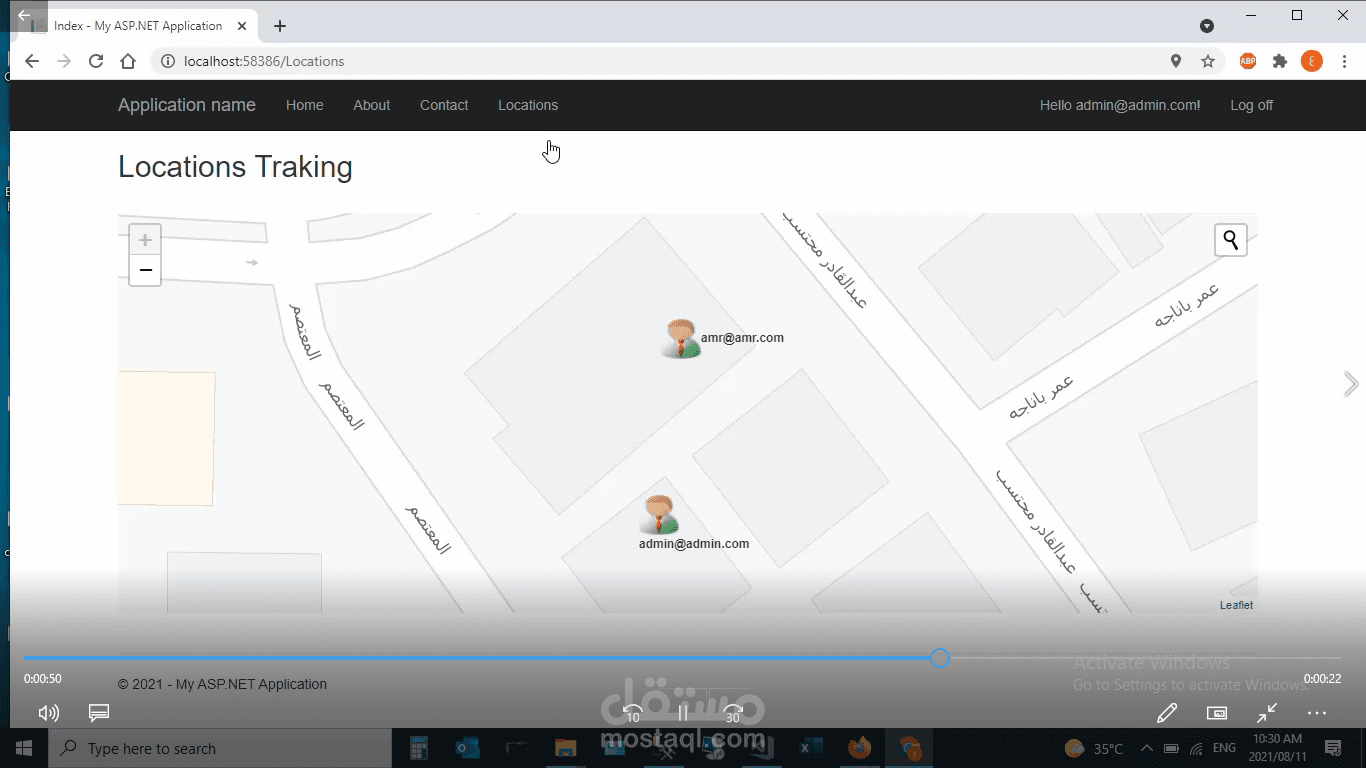
Task: Toggle video captions
Action: (x=99, y=713)
